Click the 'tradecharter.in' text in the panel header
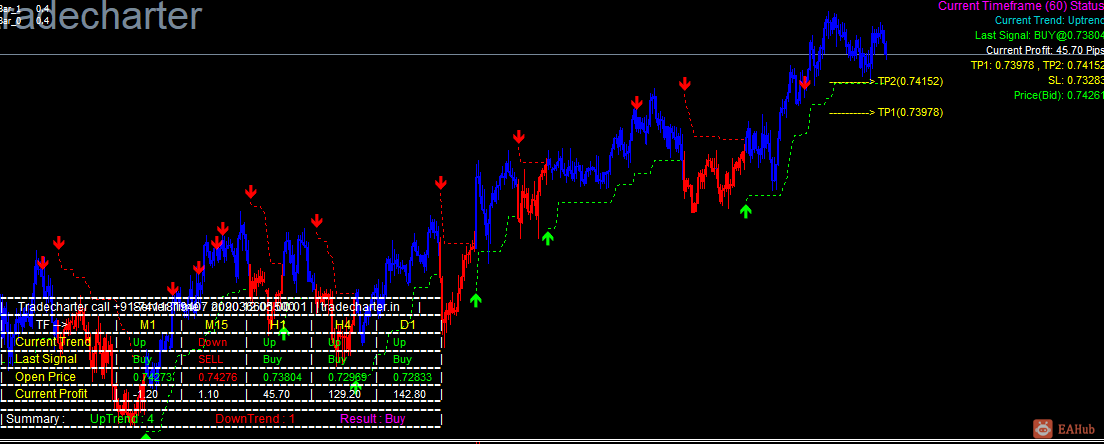The height and width of the screenshot is (444, 1104). tap(361, 307)
